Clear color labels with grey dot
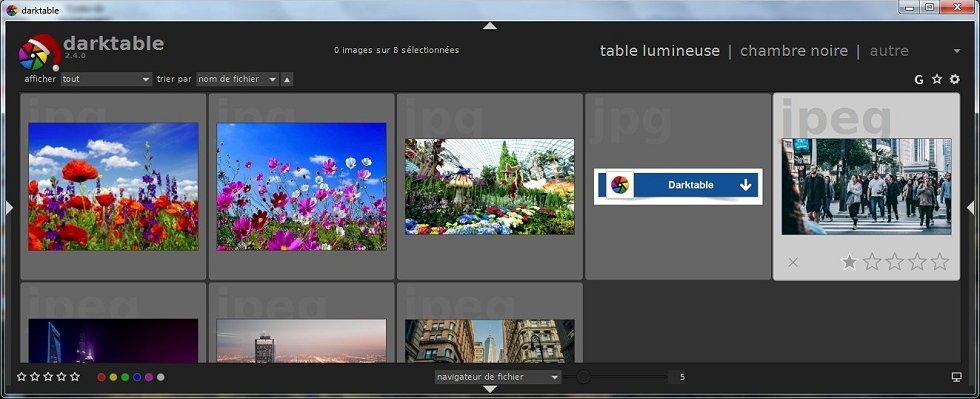The image size is (980, 399). click(x=161, y=377)
